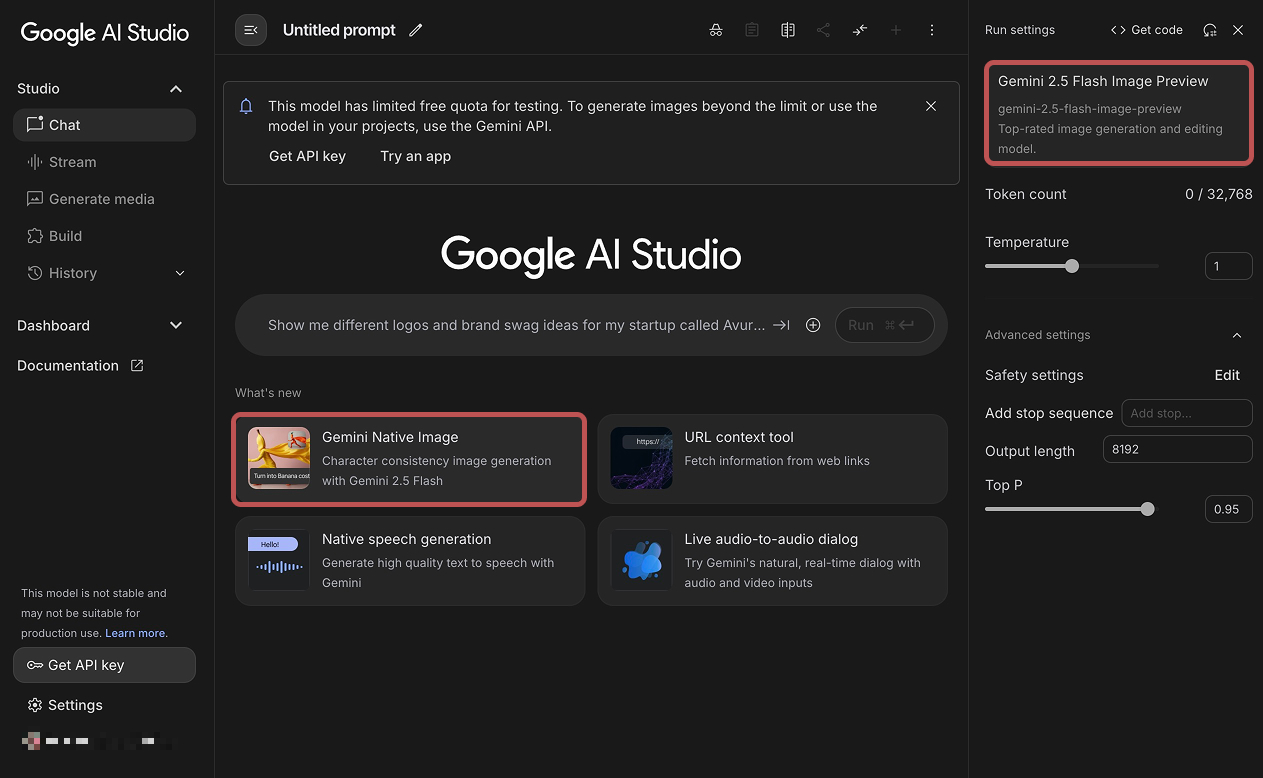Click the Run button
Viewport: 1263px width, 778px height.
point(884,325)
